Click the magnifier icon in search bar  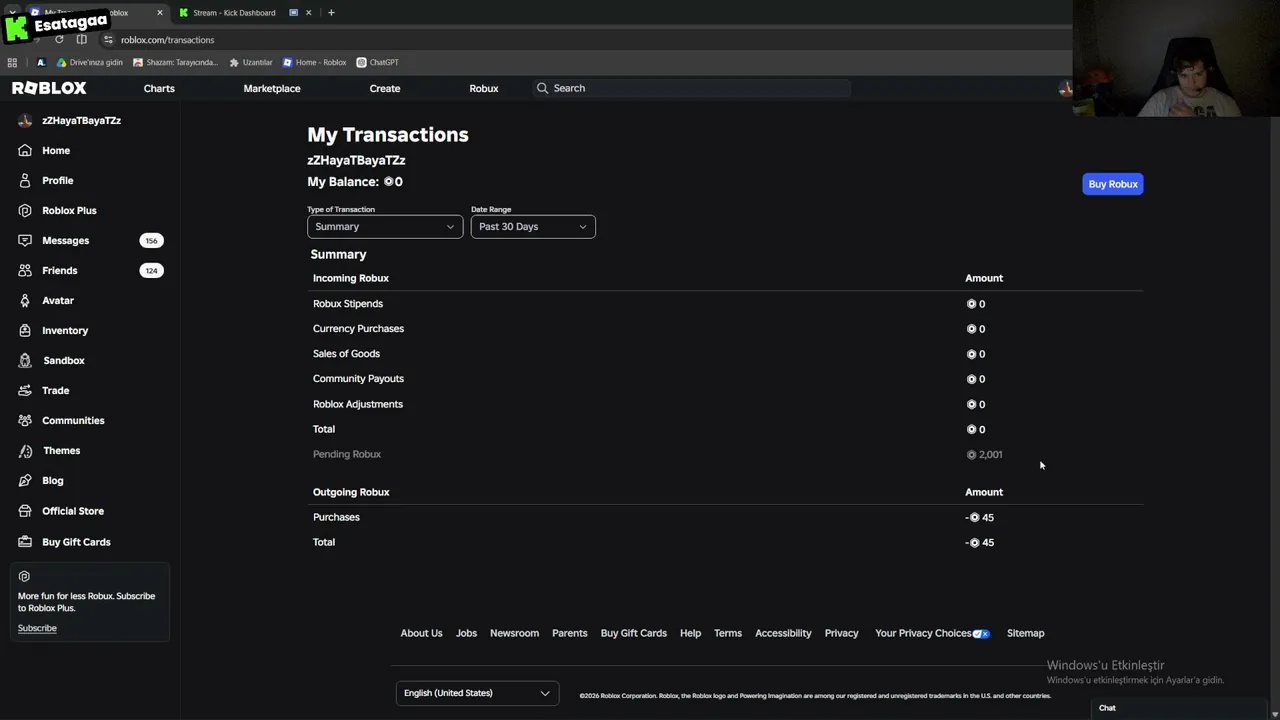pos(542,88)
